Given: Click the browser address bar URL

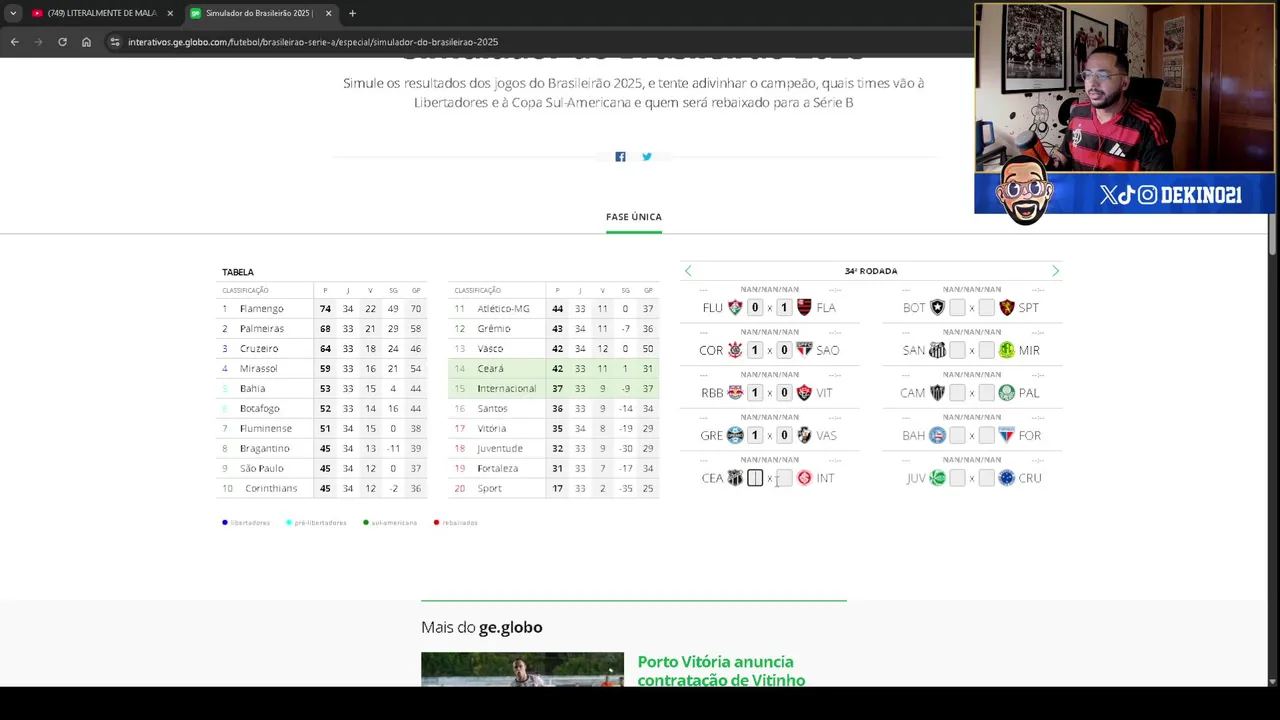Looking at the screenshot, I should click(x=313, y=42).
